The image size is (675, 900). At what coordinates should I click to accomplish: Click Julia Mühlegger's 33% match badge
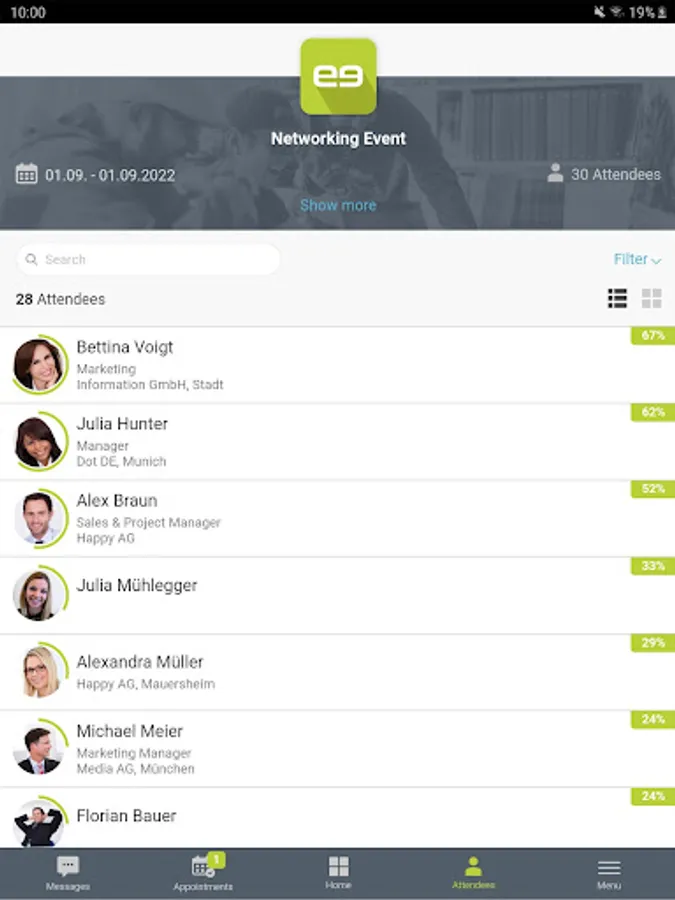[x=653, y=566]
